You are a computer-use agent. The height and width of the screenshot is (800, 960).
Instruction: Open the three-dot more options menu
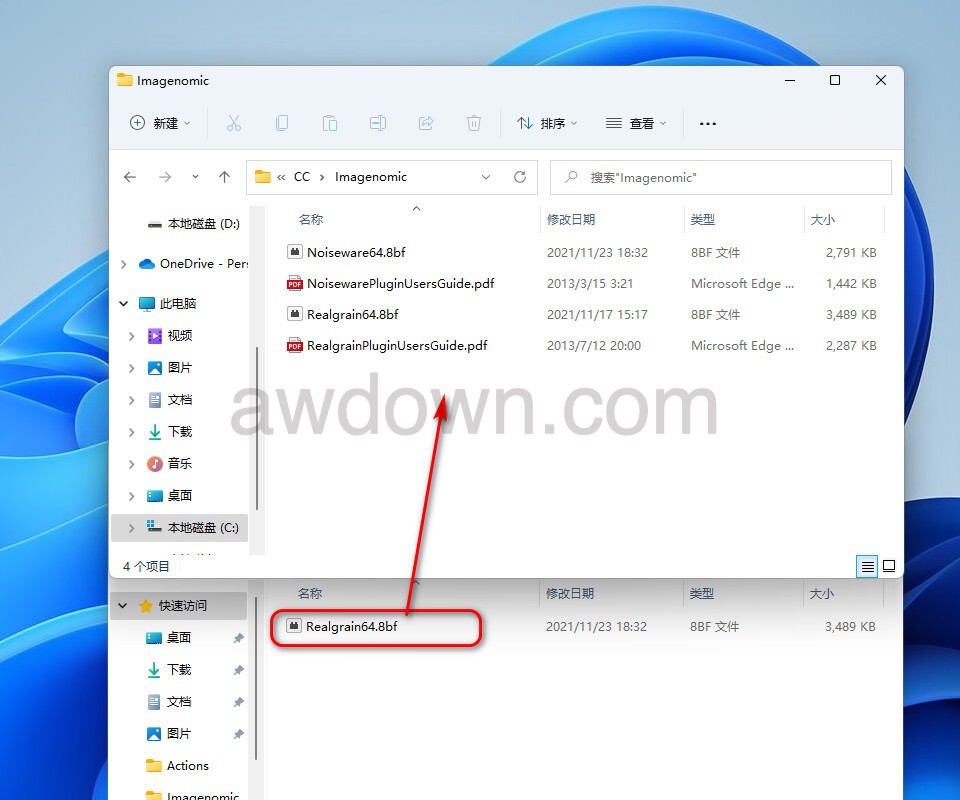coord(708,123)
